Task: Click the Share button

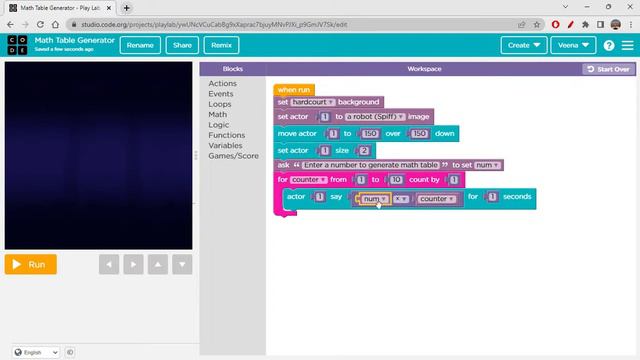Action: coord(182,45)
